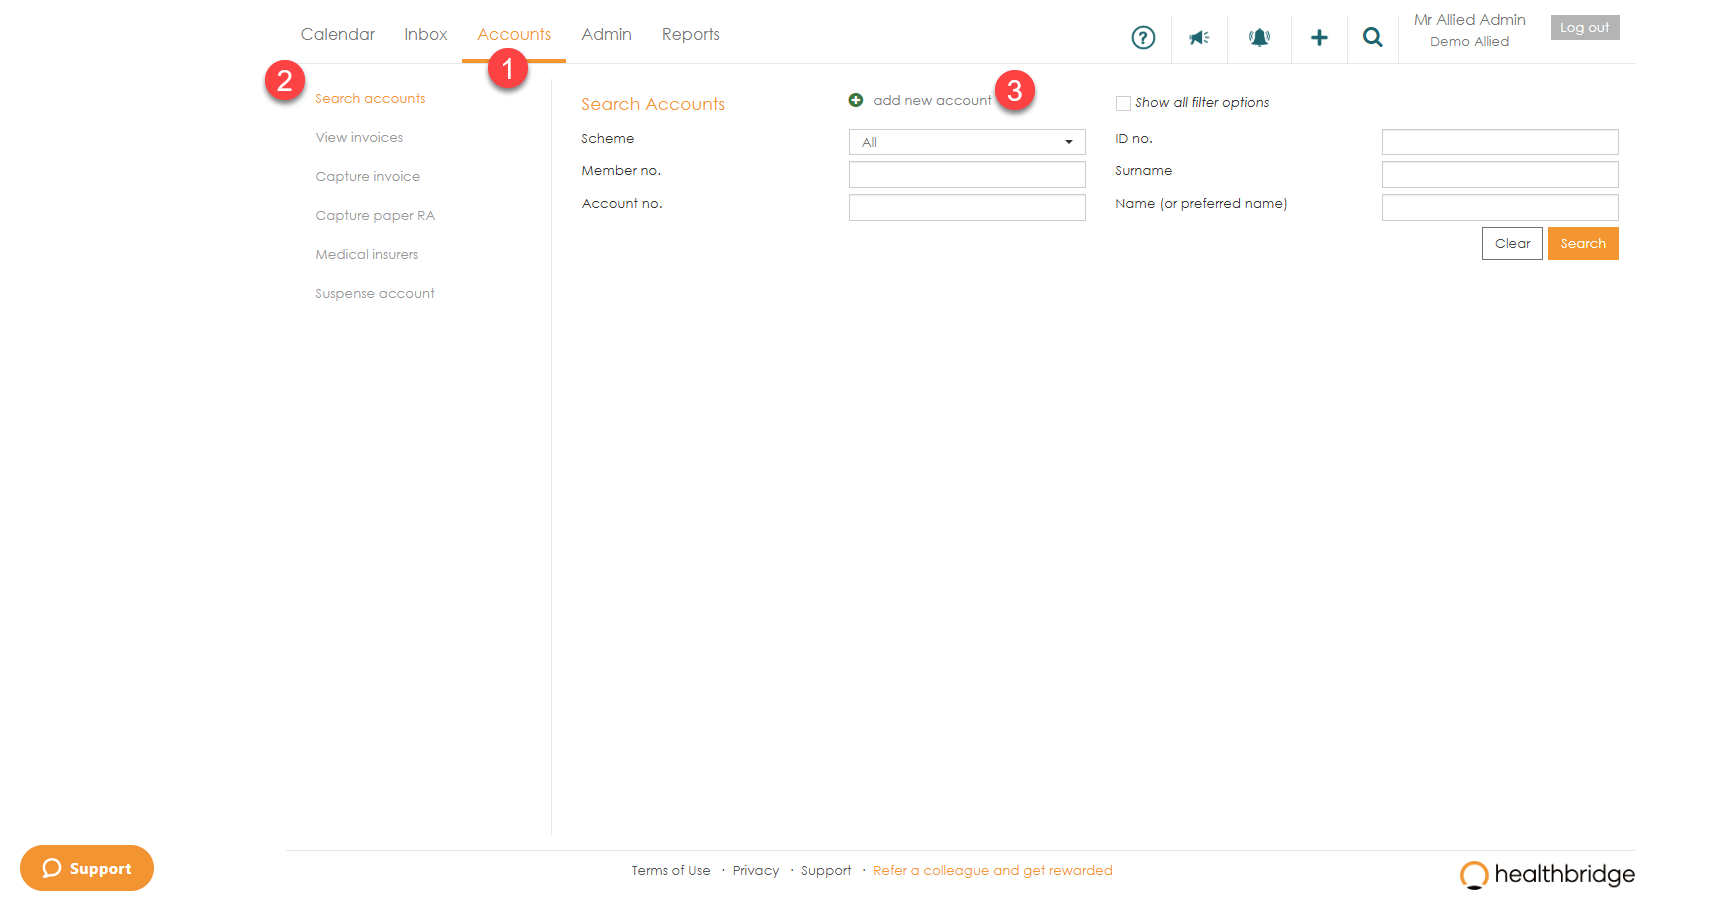Click the Search Accounts heading

pos(653,104)
